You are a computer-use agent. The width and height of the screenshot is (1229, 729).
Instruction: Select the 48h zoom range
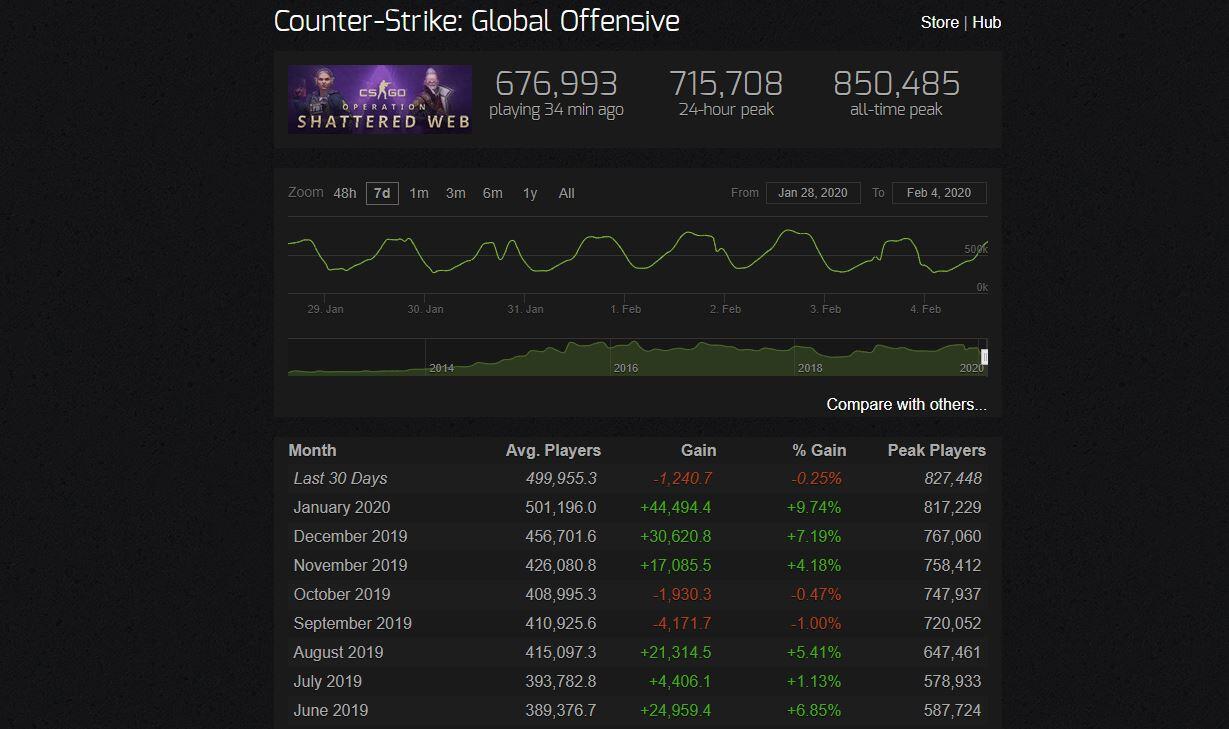tap(345, 193)
